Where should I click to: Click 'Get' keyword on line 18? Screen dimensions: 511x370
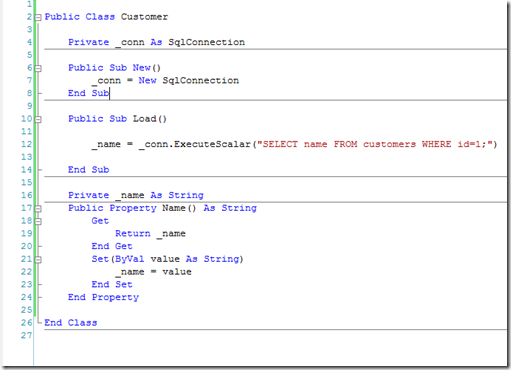pos(100,221)
